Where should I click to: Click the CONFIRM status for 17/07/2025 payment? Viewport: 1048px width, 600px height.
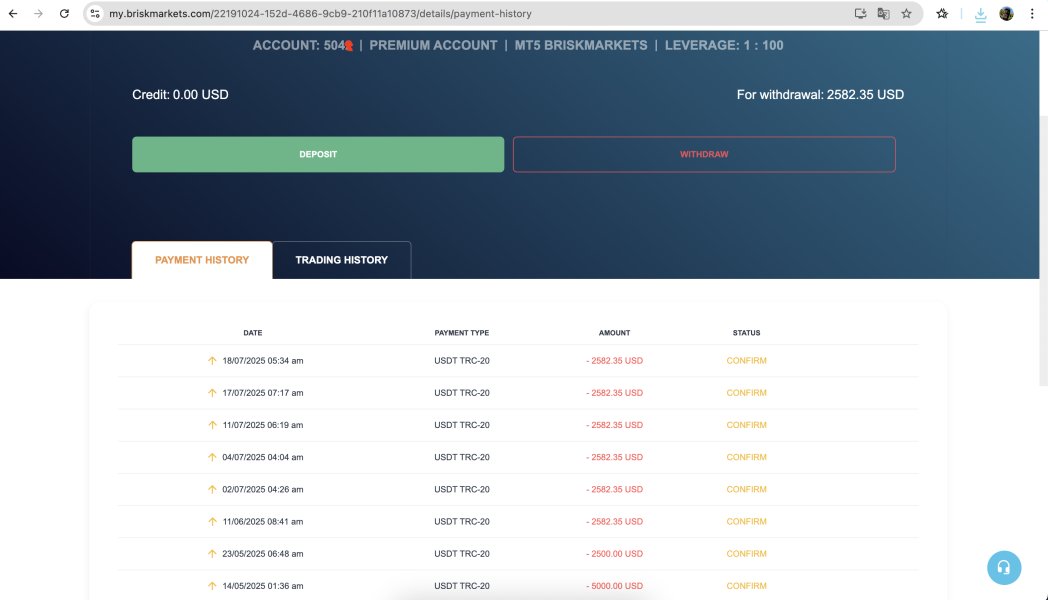pyautogui.click(x=746, y=393)
